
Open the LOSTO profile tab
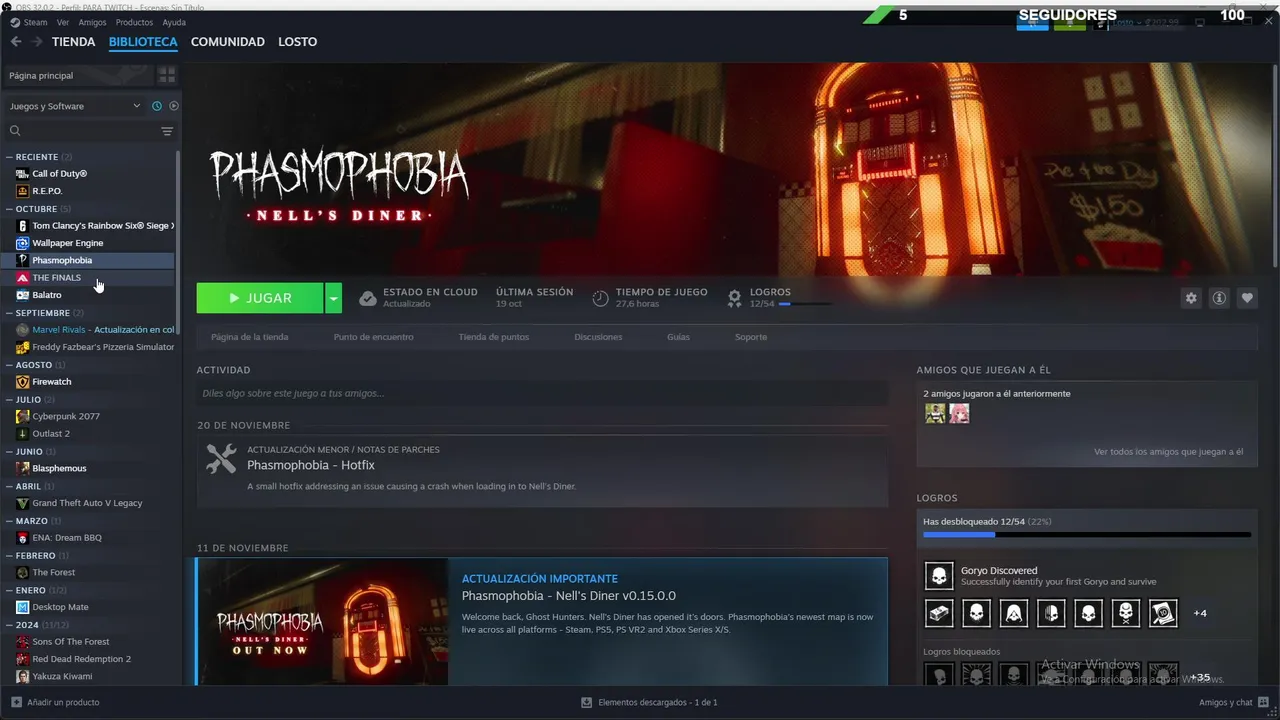pos(297,42)
